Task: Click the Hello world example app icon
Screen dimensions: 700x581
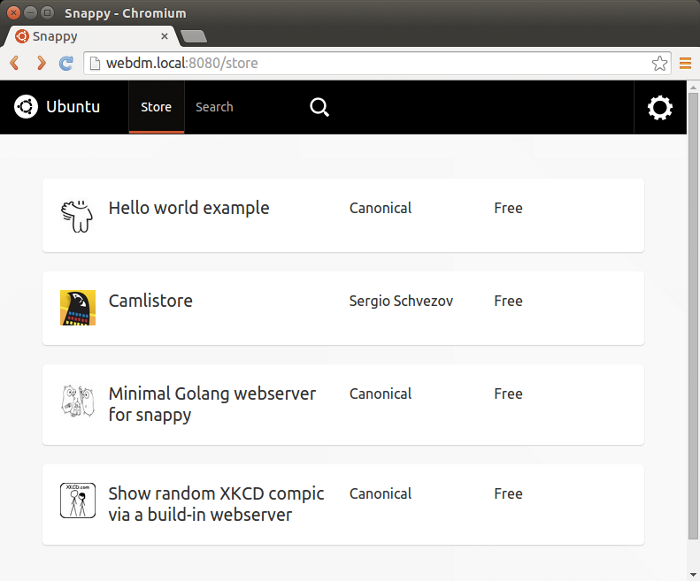Action: [x=77, y=215]
